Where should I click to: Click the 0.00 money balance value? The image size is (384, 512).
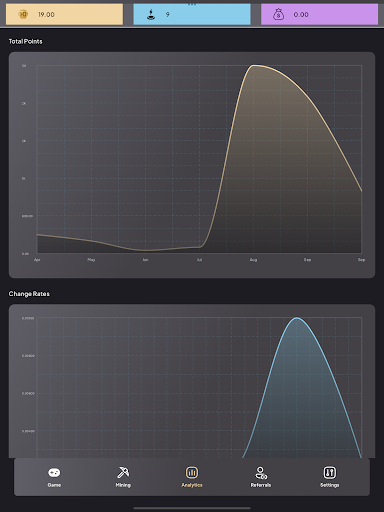pyautogui.click(x=301, y=14)
